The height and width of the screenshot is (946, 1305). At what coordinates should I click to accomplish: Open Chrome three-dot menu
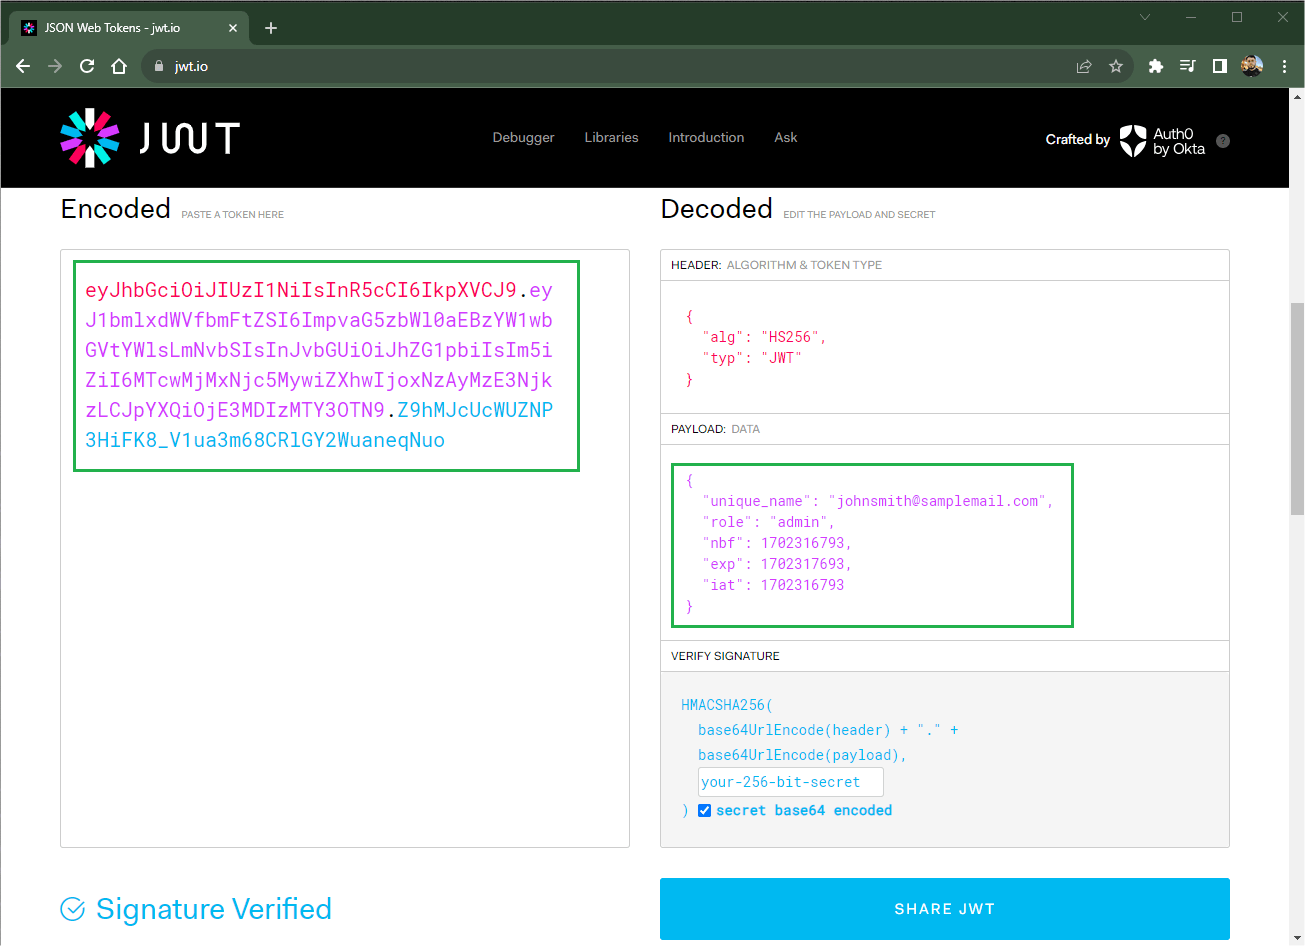click(1284, 66)
